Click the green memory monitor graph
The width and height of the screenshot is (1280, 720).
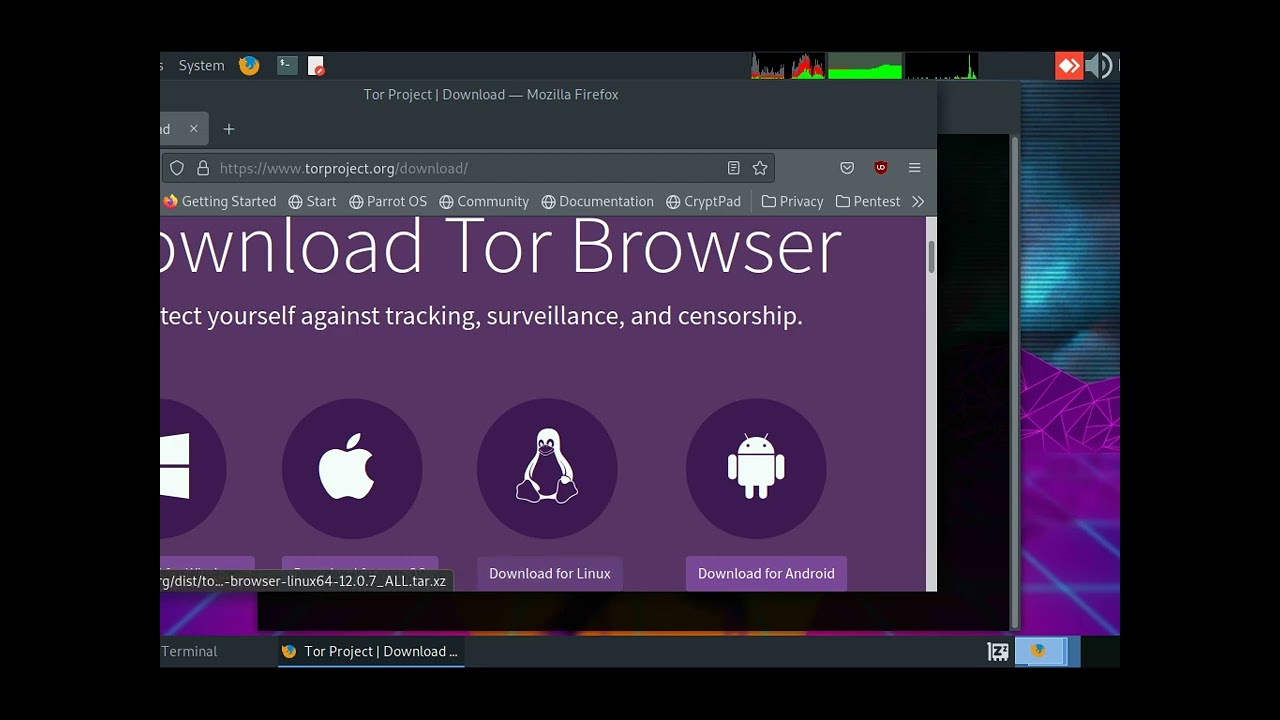(865, 66)
